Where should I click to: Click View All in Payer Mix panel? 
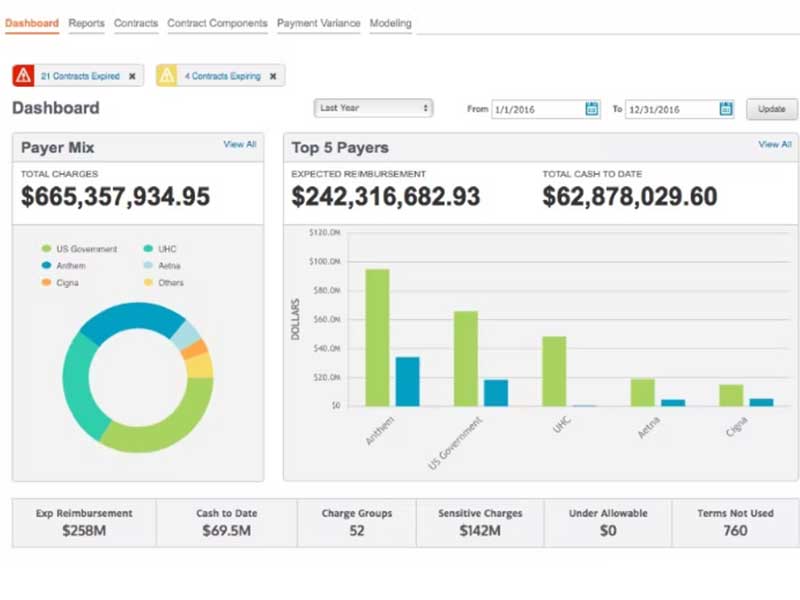240,145
